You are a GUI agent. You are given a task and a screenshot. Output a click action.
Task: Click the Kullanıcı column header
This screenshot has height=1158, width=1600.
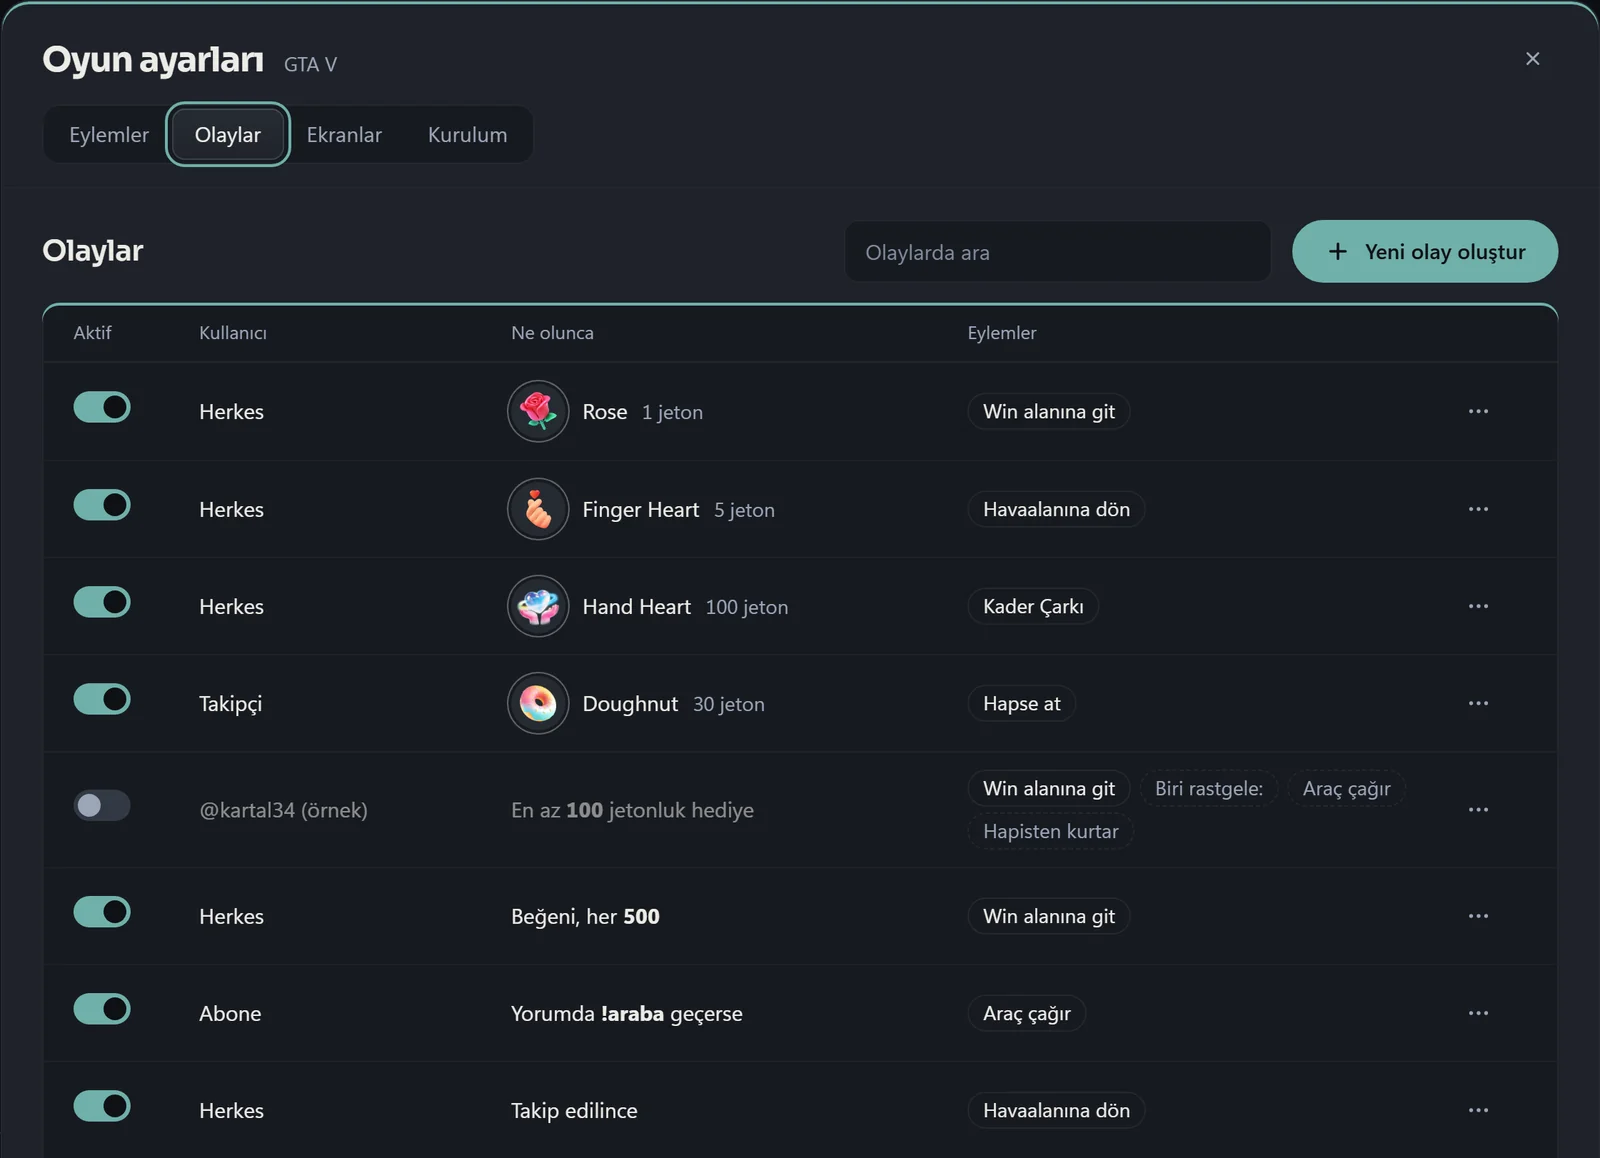click(x=233, y=333)
